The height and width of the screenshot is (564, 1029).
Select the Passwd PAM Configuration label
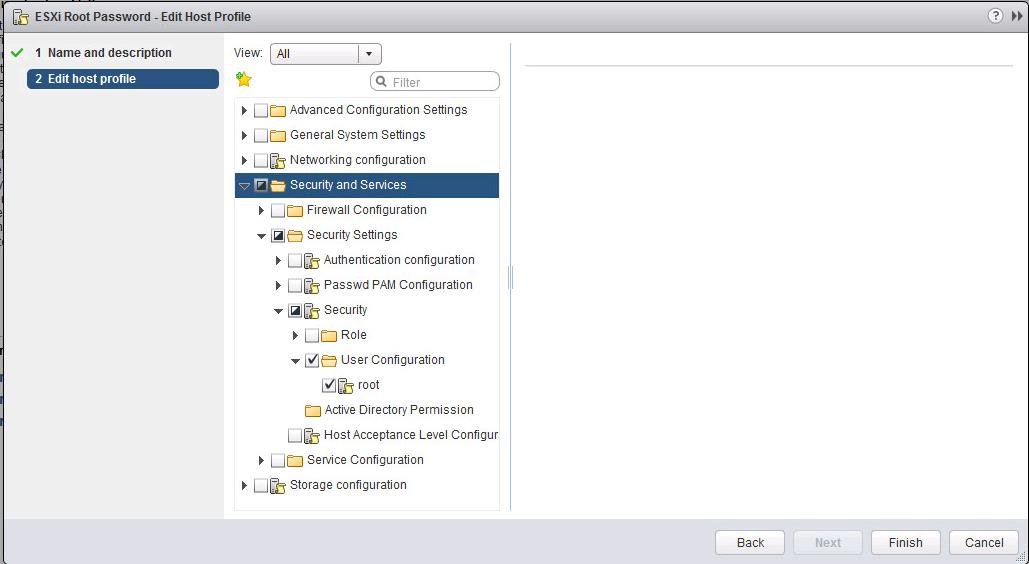[x=398, y=285]
